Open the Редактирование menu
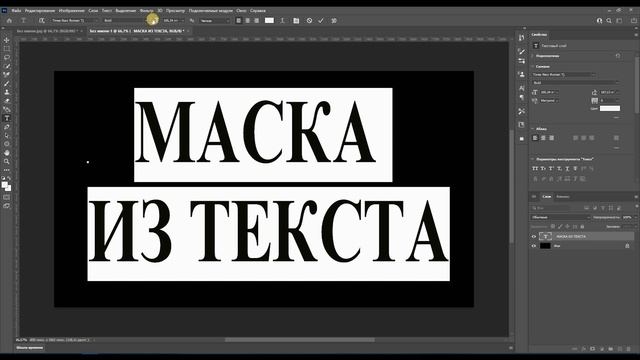The height and width of the screenshot is (360, 640). click(x=40, y=11)
